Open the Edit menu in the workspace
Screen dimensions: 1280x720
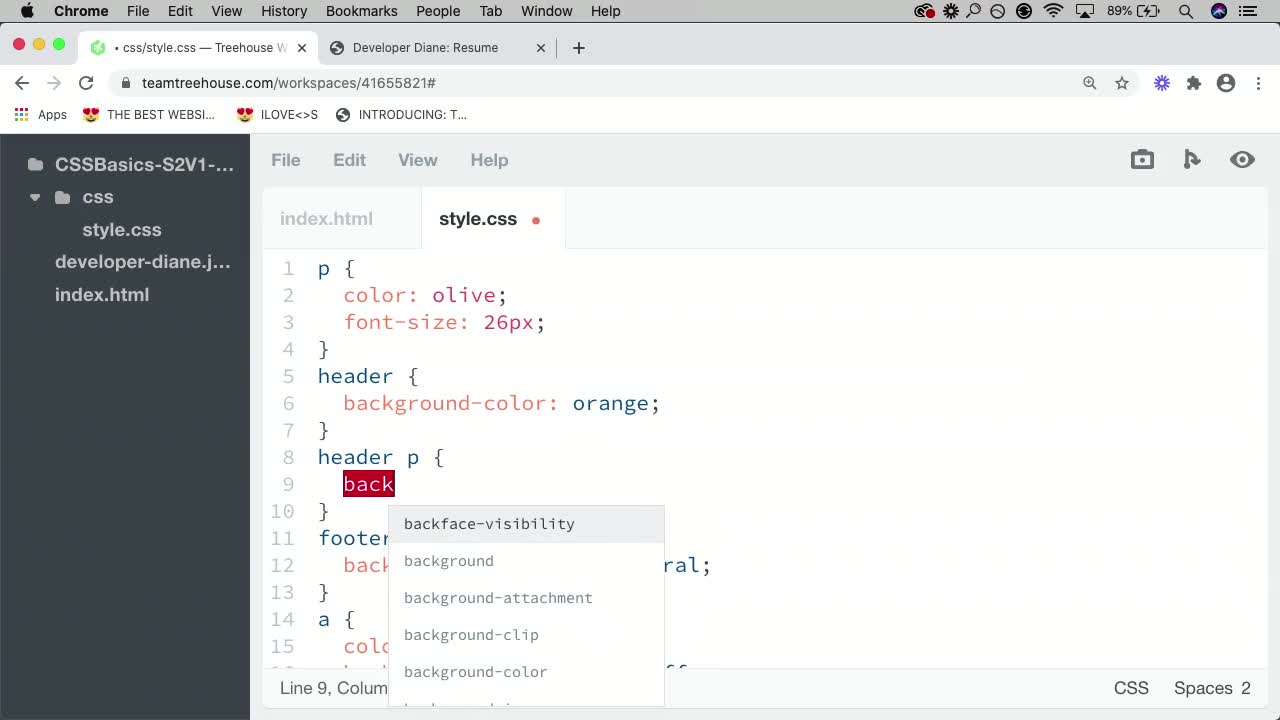[x=349, y=160]
